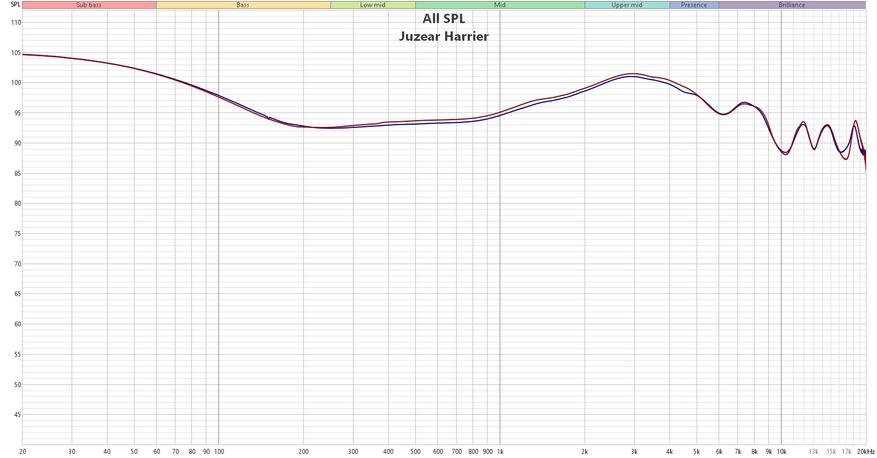Select the 85 value on the SPL axis
The image size is (877, 458).
coord(17,174)
